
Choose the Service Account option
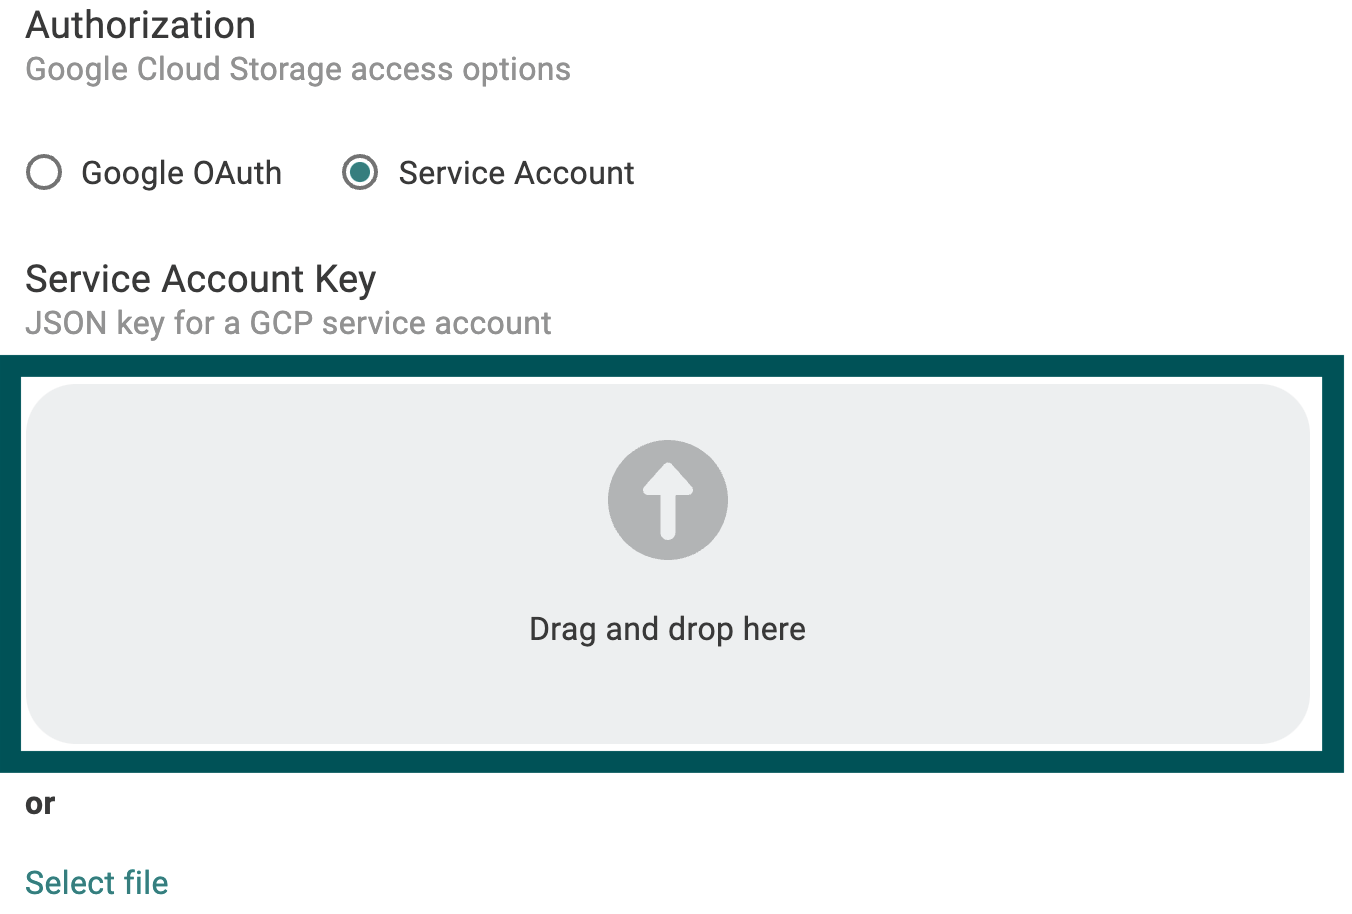pos(361,172)
